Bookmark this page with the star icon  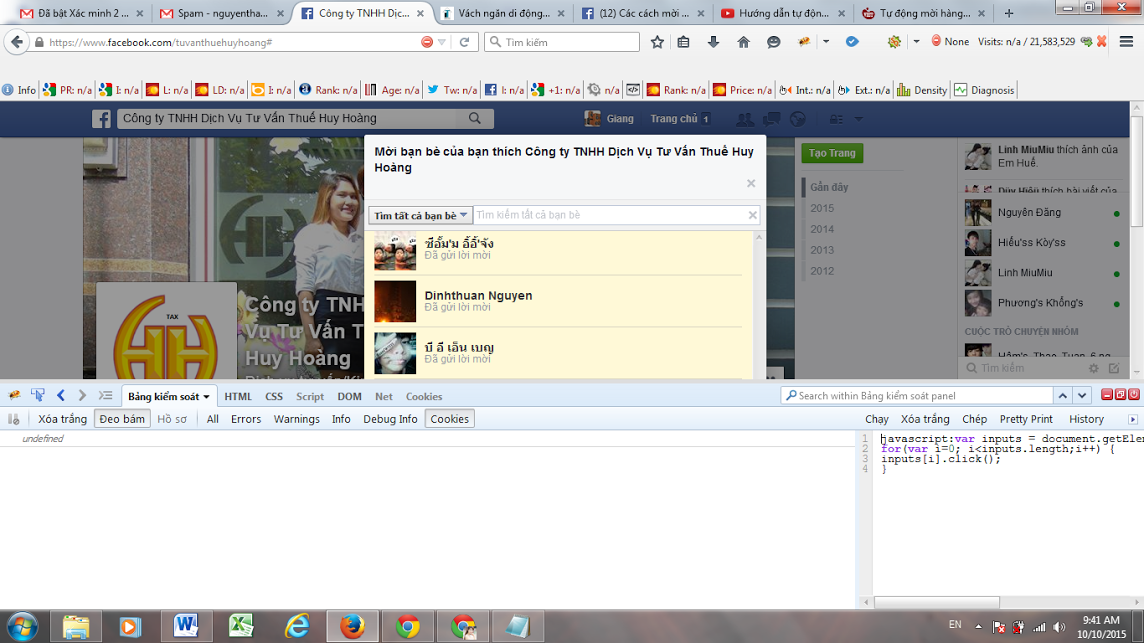[657, 42]
